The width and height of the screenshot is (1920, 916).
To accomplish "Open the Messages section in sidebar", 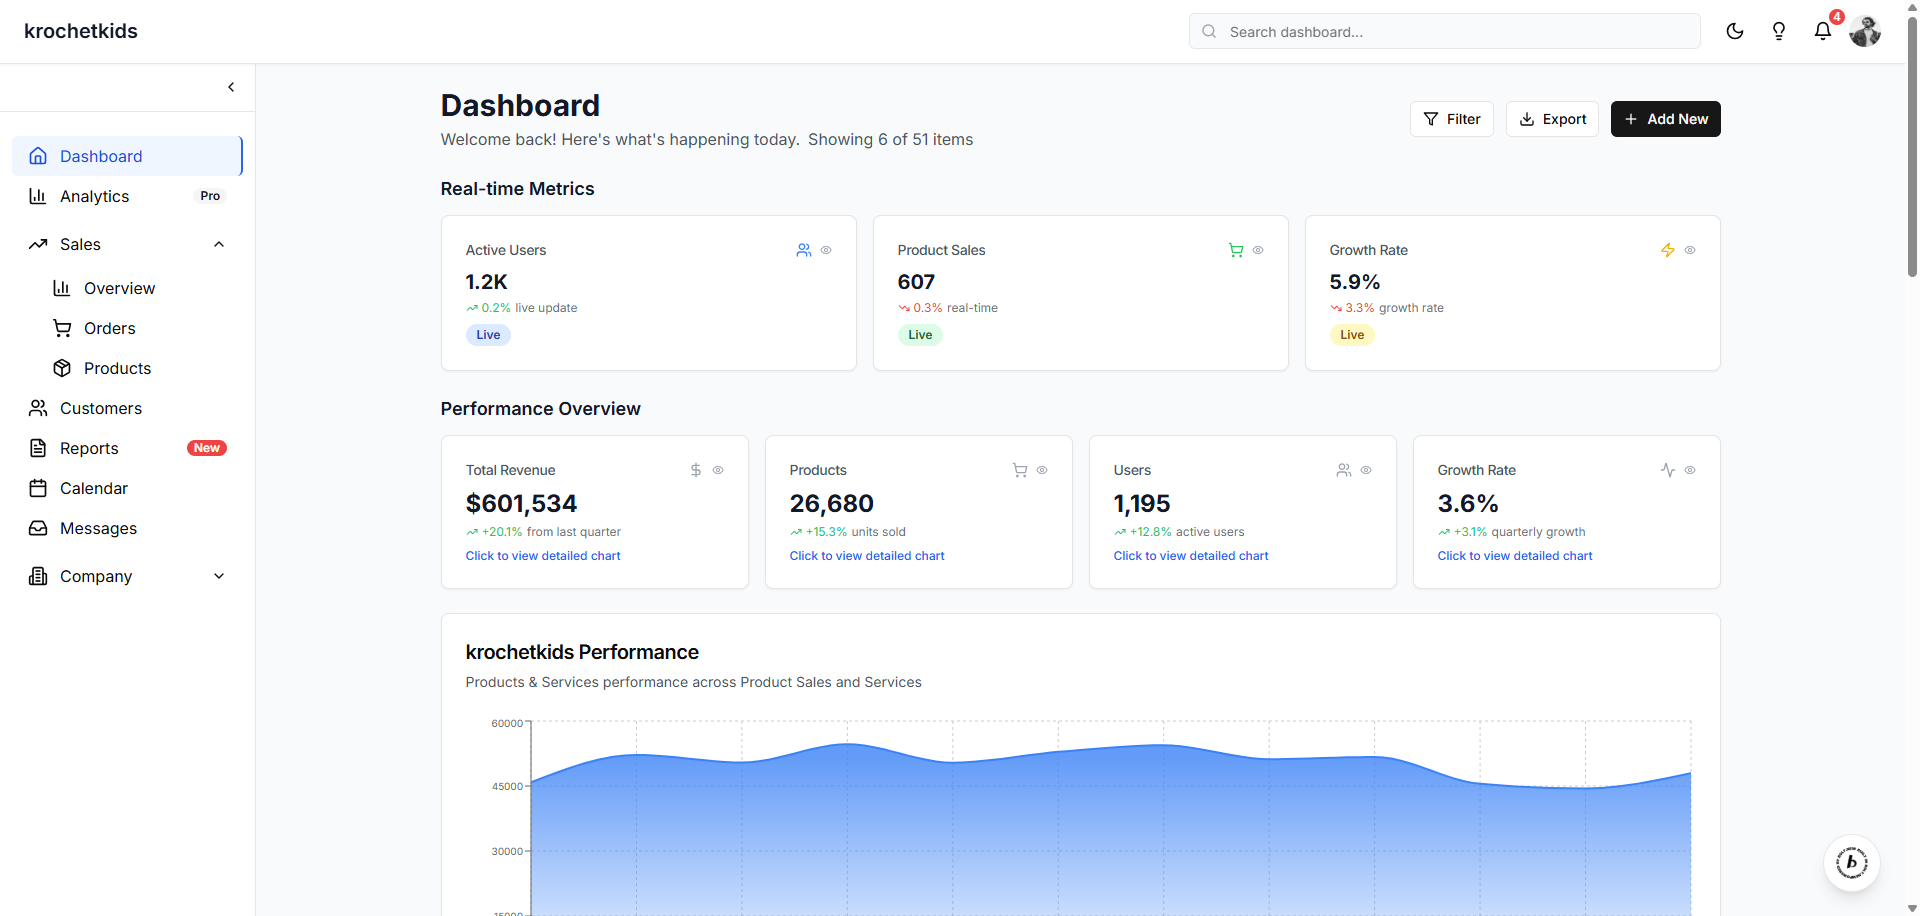I will (97, 528).
